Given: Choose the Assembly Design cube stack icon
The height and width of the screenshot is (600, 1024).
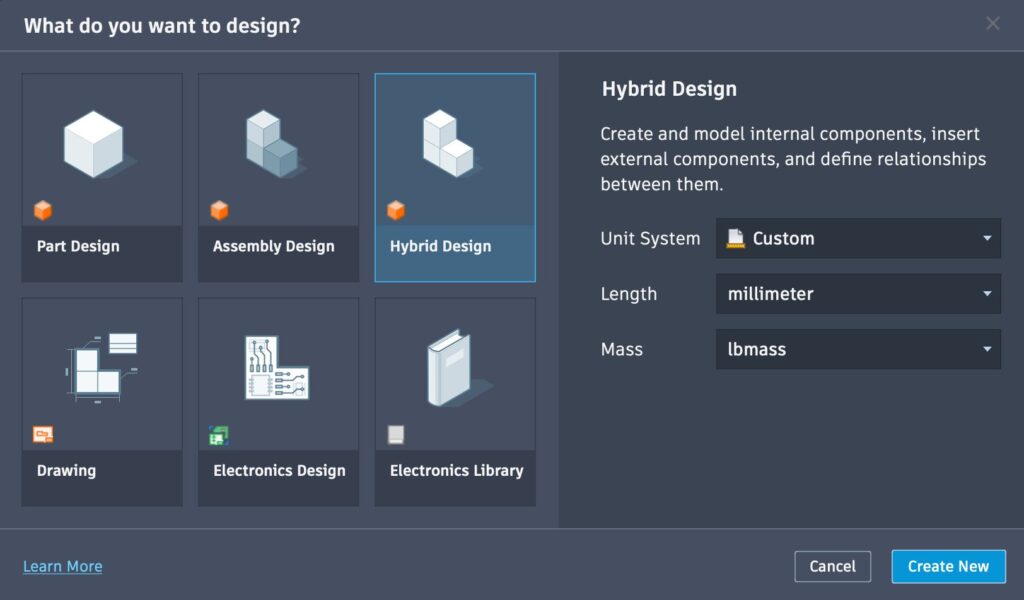Looking at the screenshot, I should (278, 145).
